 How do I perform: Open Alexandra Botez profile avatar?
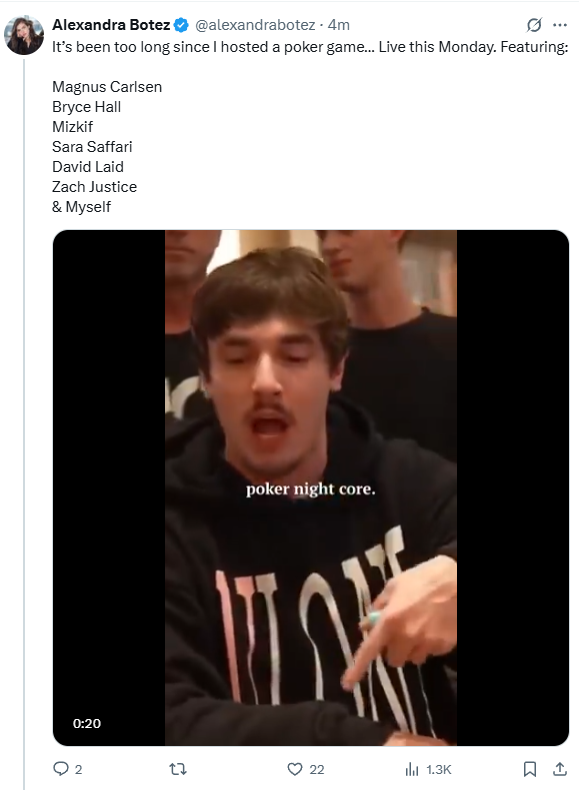[x=24, y=35]
